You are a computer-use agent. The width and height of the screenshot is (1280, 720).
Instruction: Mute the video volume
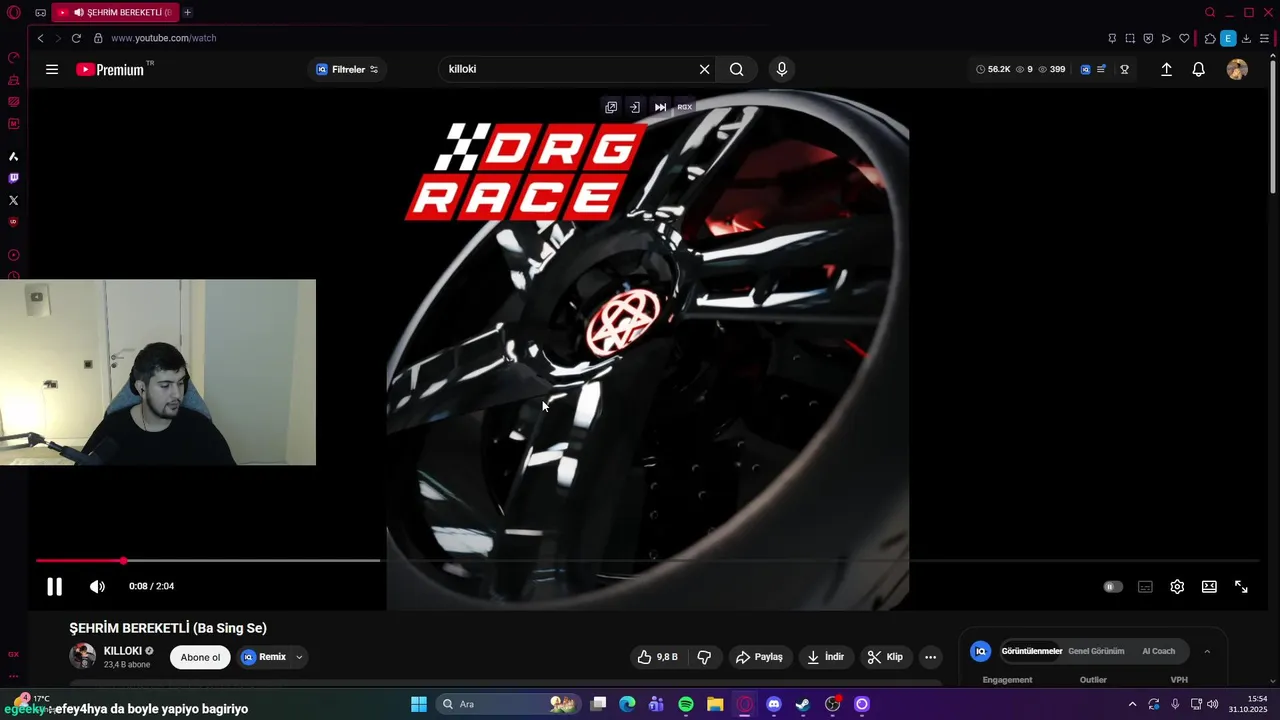[97, 586]
